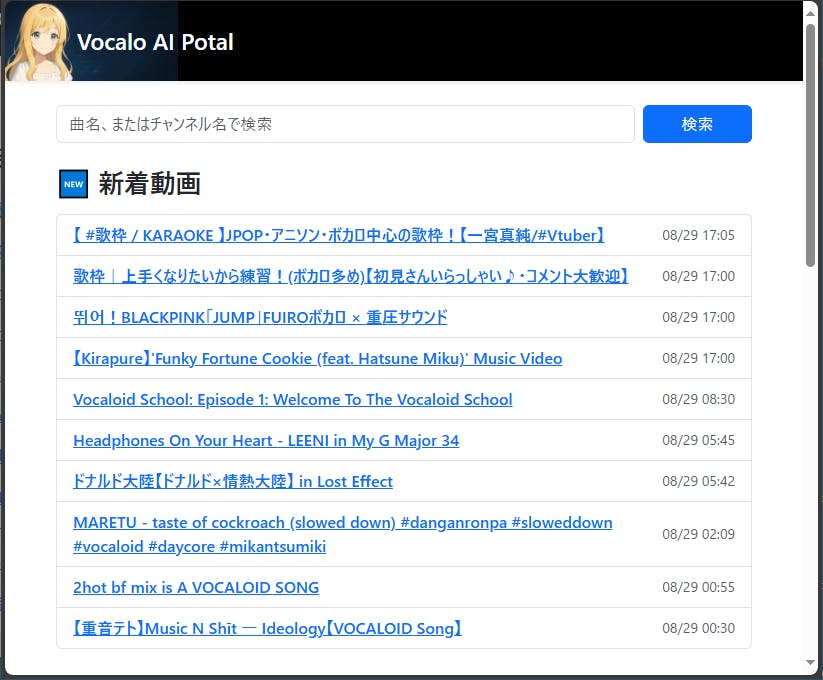Open Kirapure Funky Fortune Cookie music video
The image size is (823, 680).
[317, 358]
